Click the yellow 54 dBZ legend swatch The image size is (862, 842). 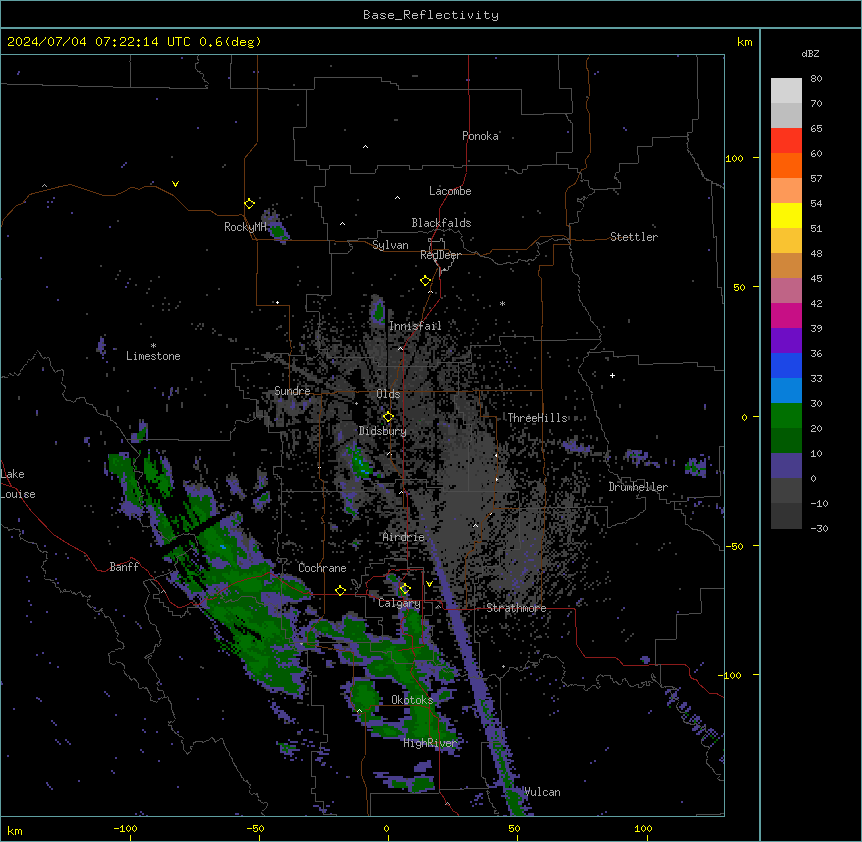786,215
